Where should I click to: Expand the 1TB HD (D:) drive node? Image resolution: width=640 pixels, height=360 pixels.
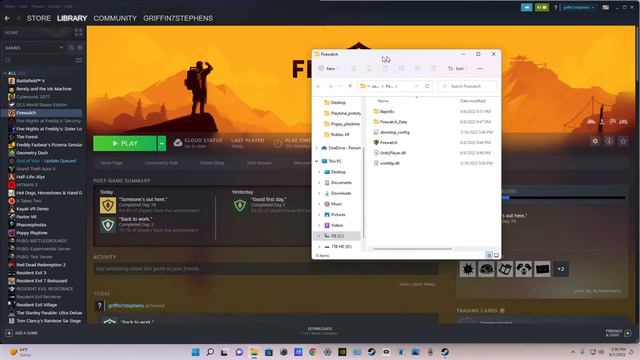point(319,247)
